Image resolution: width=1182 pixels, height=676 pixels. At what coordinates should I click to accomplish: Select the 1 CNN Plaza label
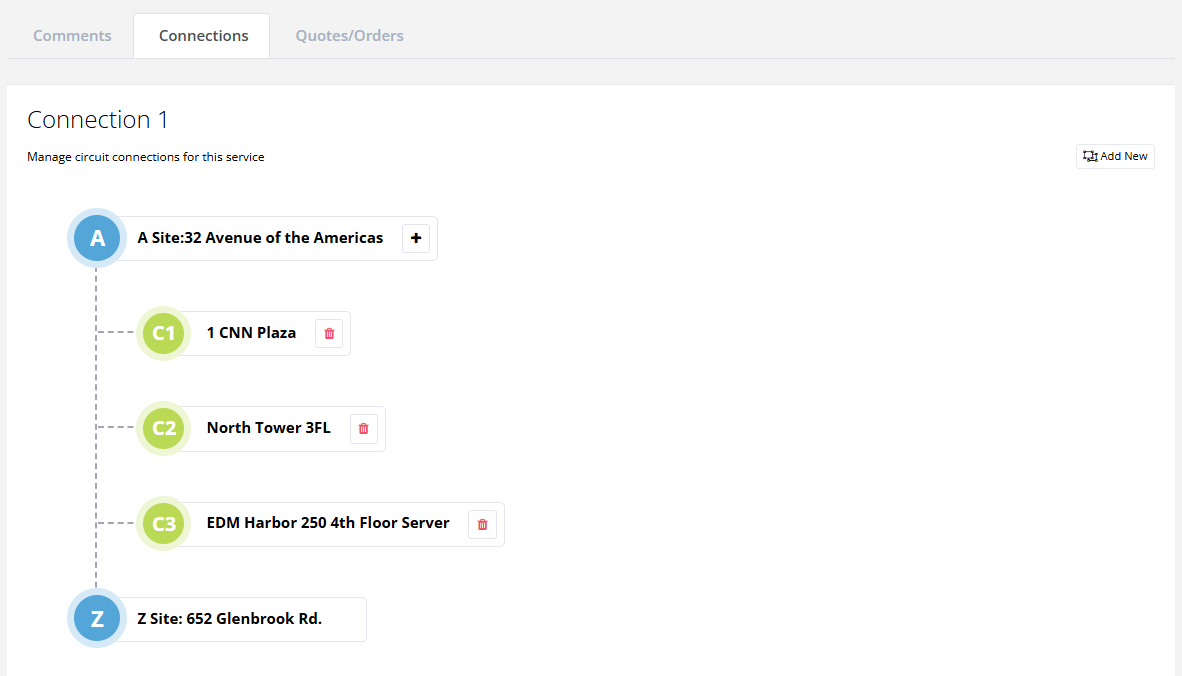(251, 333)
